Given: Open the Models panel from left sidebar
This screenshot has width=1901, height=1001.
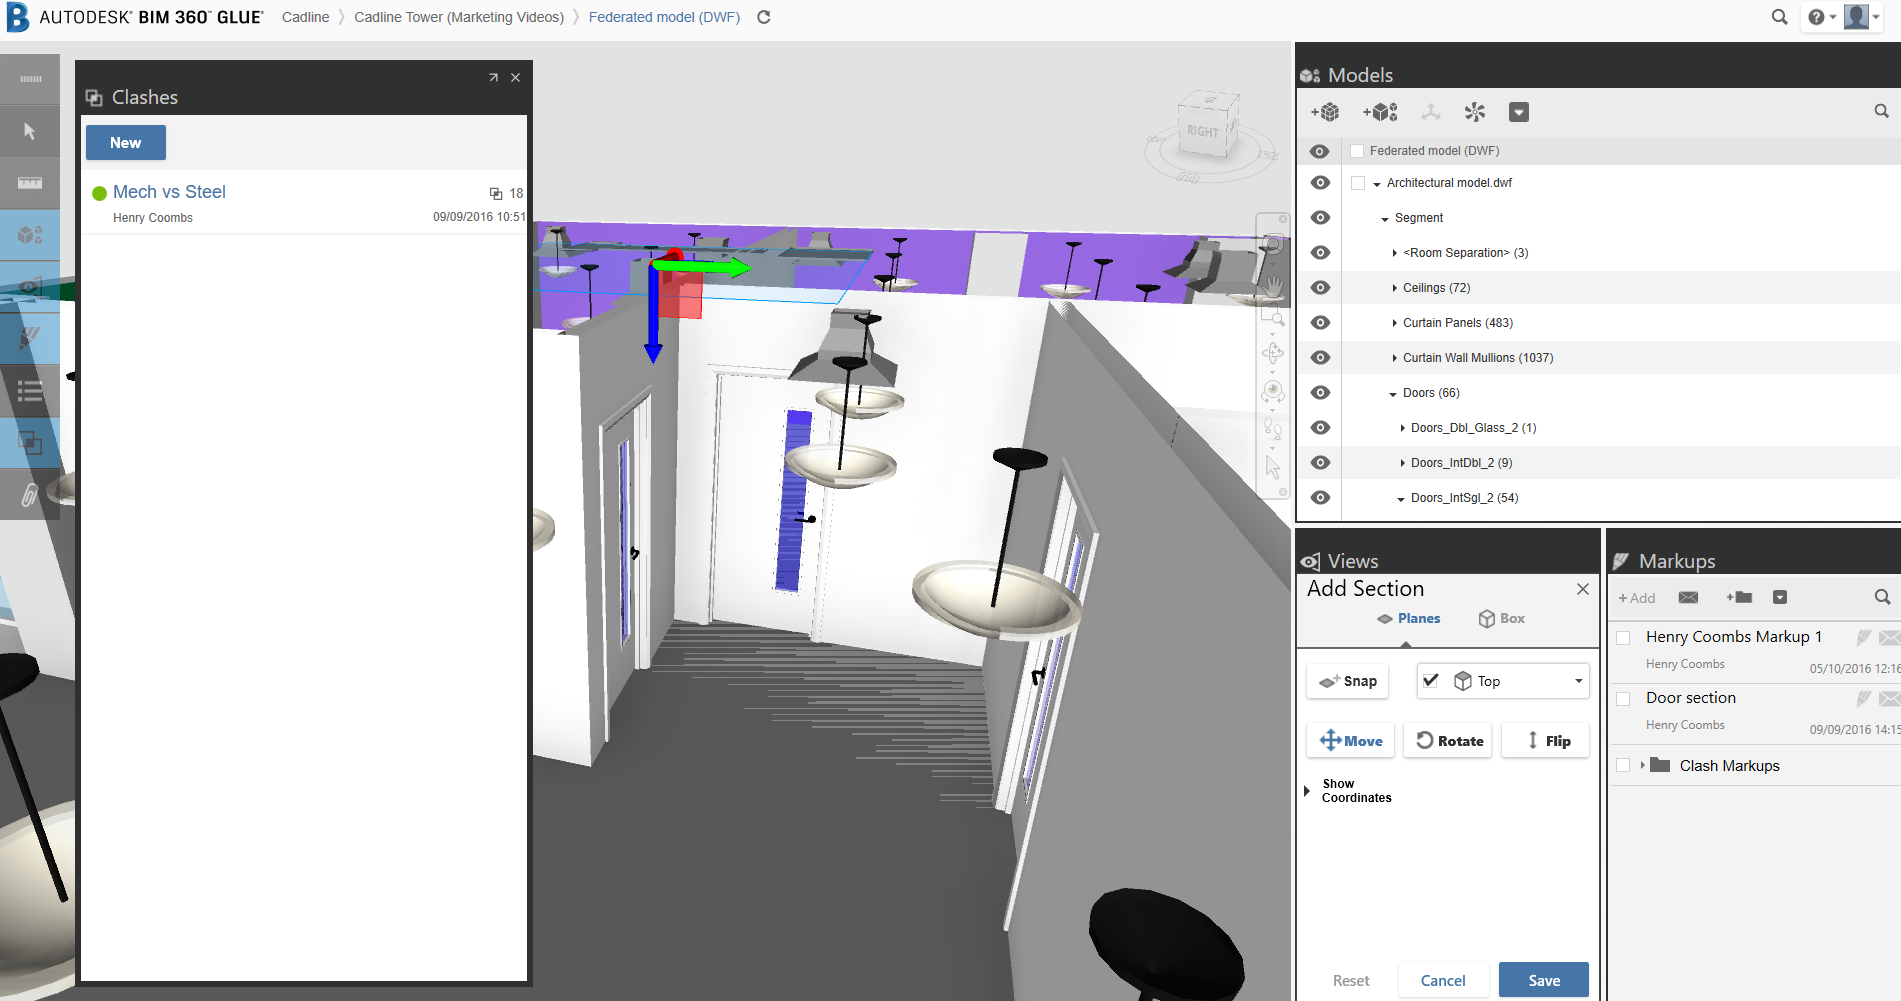Looking at the screenshot, I should [30, 235].
